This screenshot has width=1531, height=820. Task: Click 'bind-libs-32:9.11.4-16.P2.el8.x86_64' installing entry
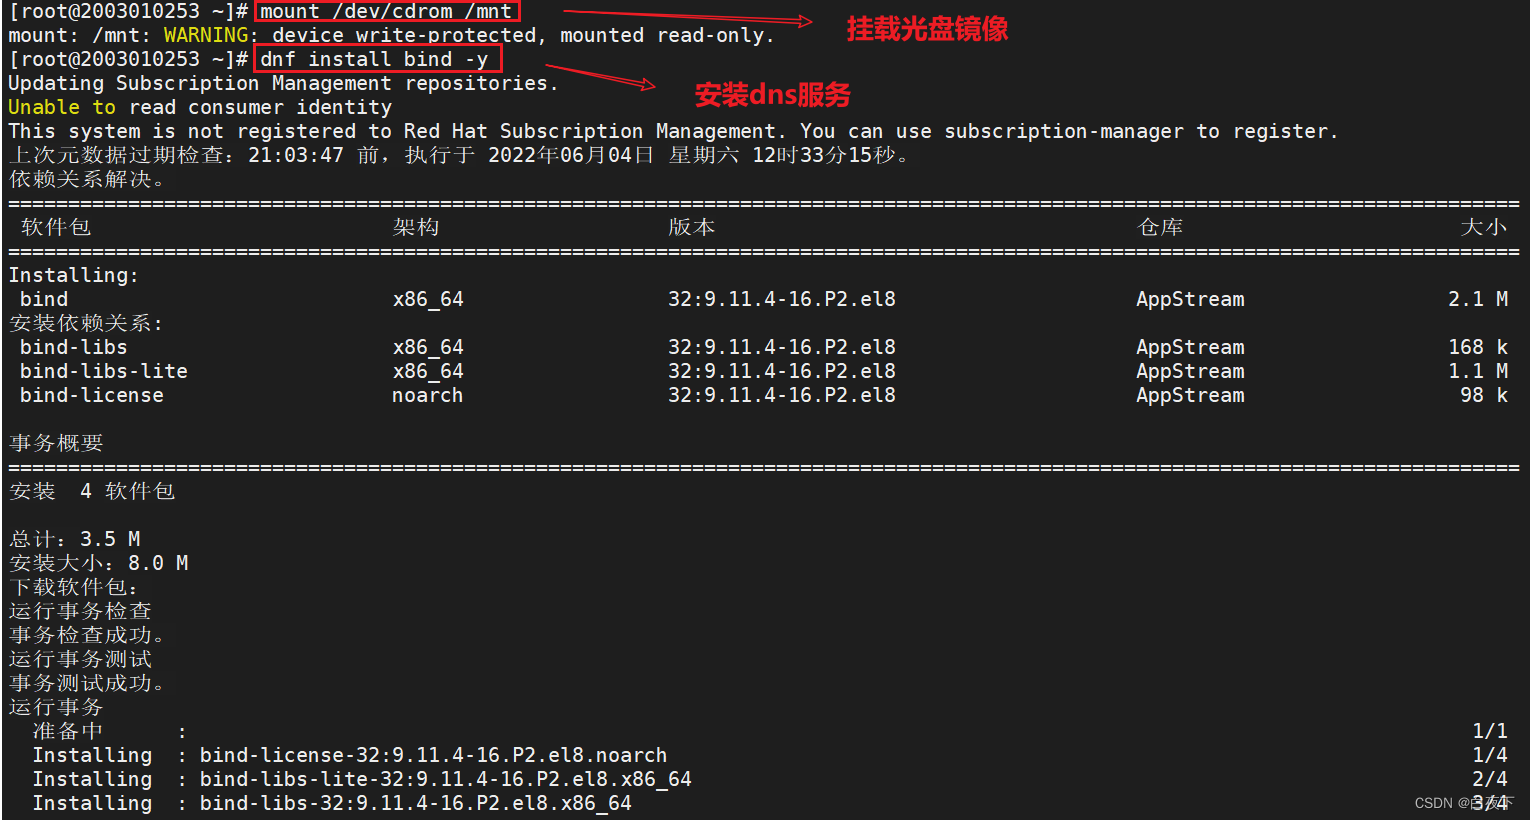click(416, 803)
